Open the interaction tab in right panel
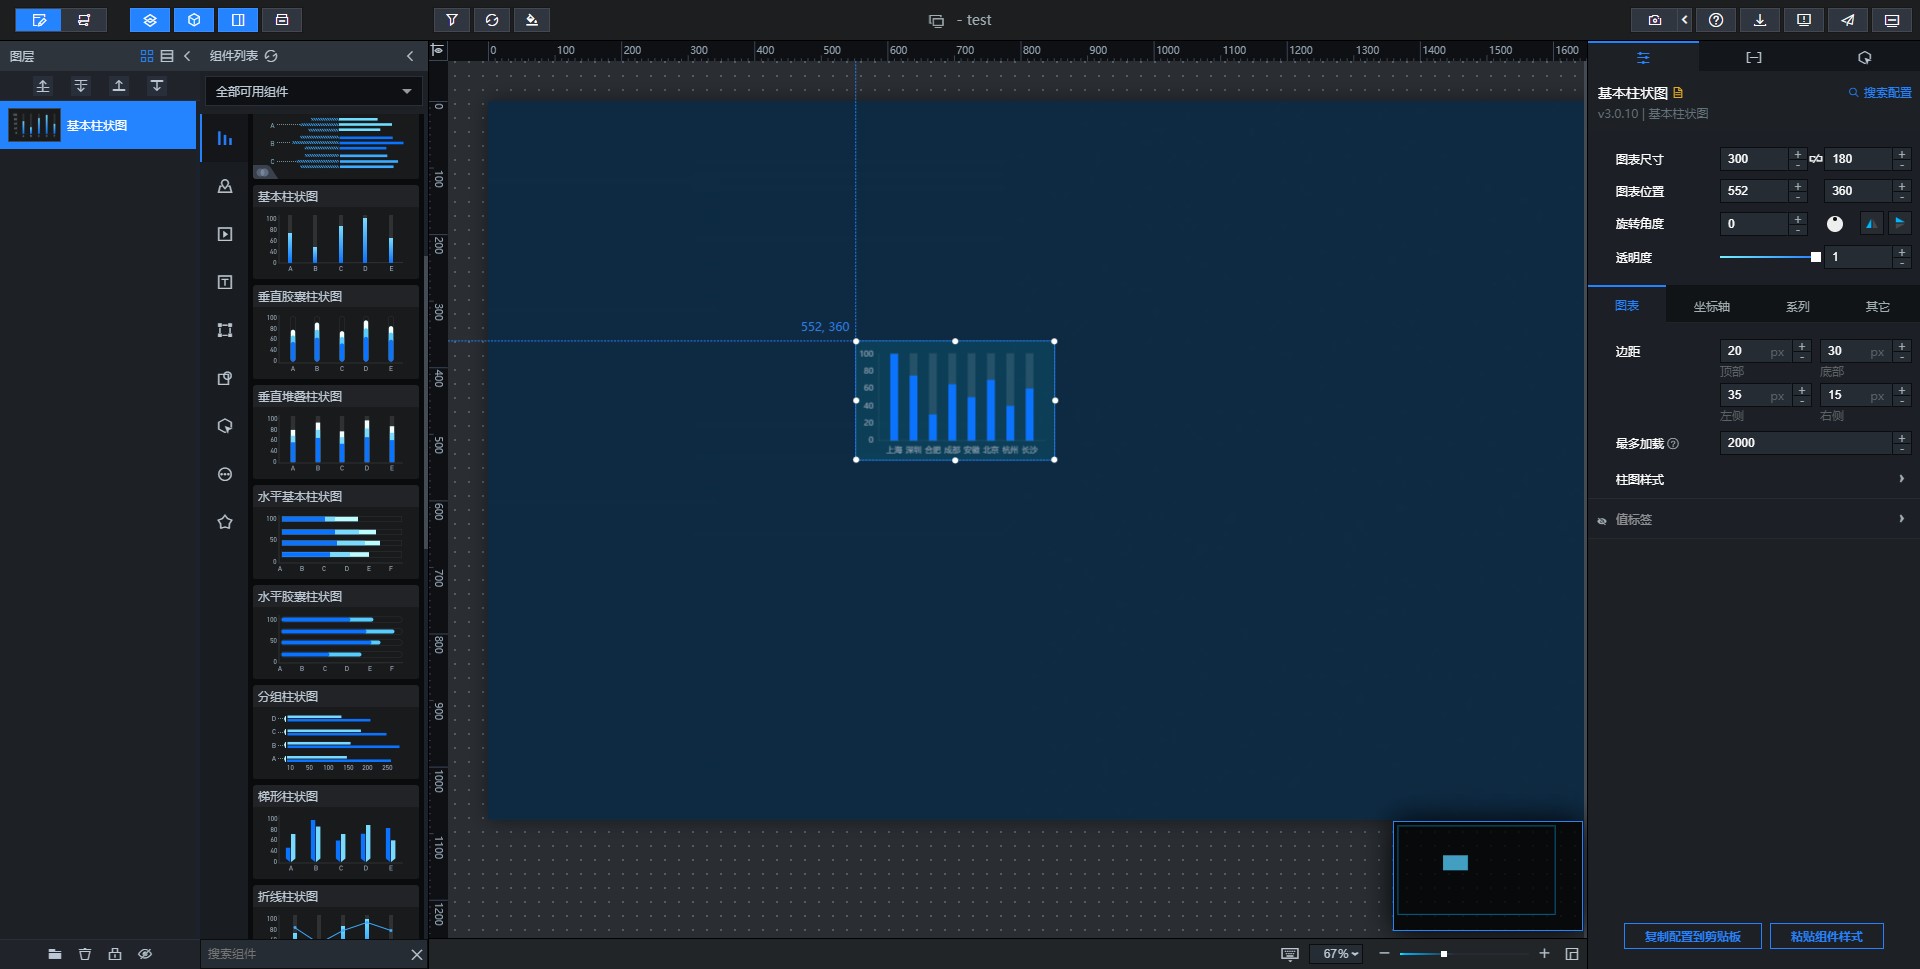1920x969 pixels. click(x=1864, y=58)
